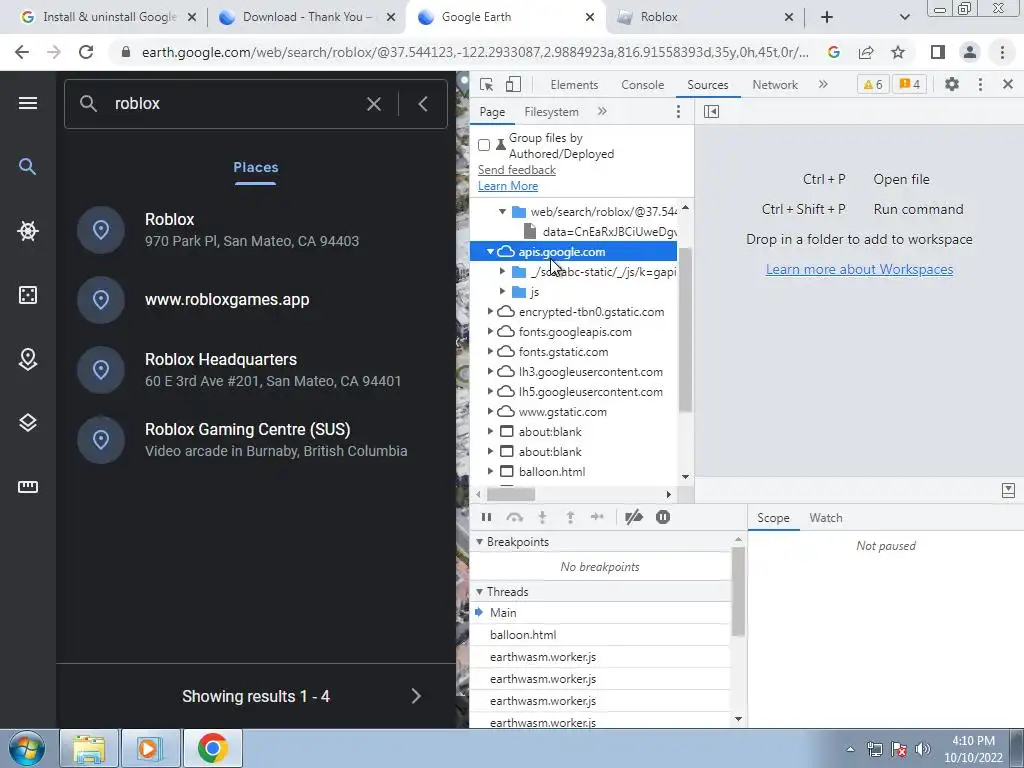Bookmark this tab with the star
1024x768 pixels.
pyautogui.click(x=898, y=52)
